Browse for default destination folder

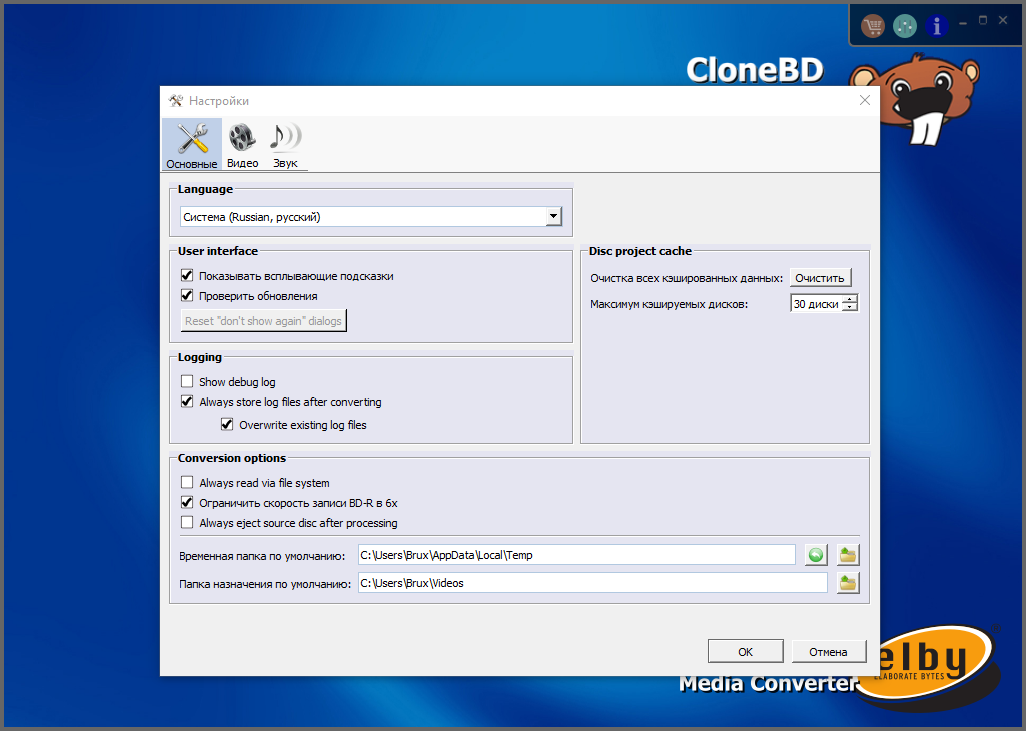tap(848, 583)
